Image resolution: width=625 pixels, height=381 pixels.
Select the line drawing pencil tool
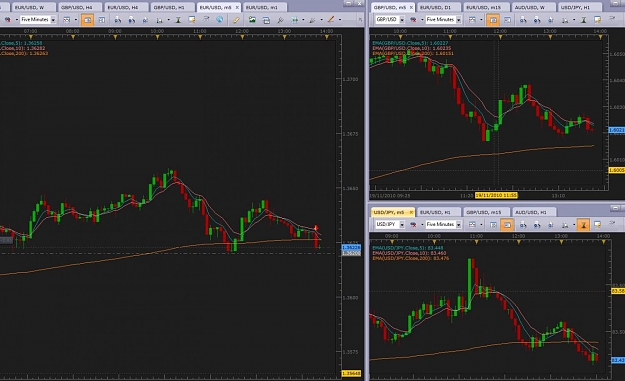pyautogui.click(x=331, y=19)
